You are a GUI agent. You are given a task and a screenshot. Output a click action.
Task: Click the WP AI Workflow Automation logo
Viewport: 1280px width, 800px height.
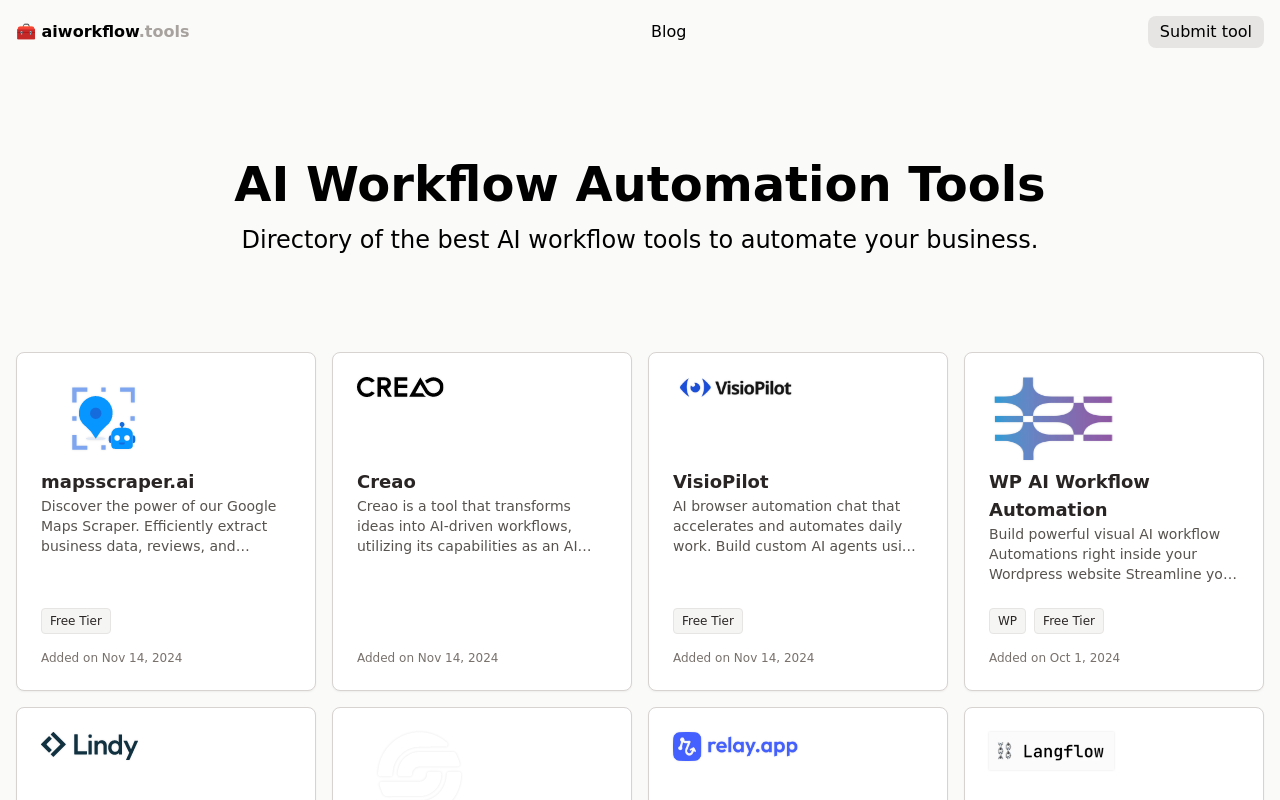pyautogui.click(x=1053, y=418)
